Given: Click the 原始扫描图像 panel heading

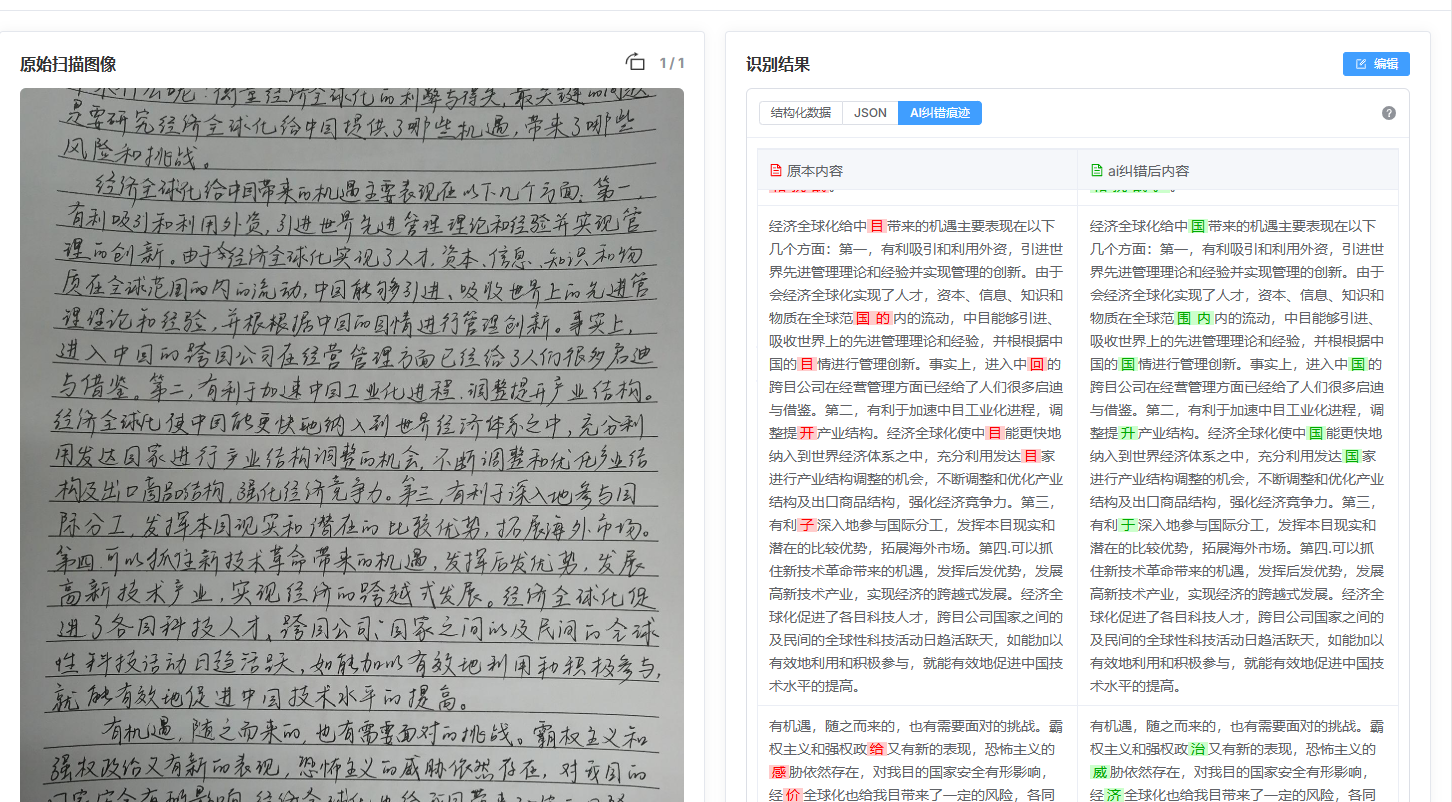Looking at the screenshot, I should pyautogui.click(x=68, y=64).
